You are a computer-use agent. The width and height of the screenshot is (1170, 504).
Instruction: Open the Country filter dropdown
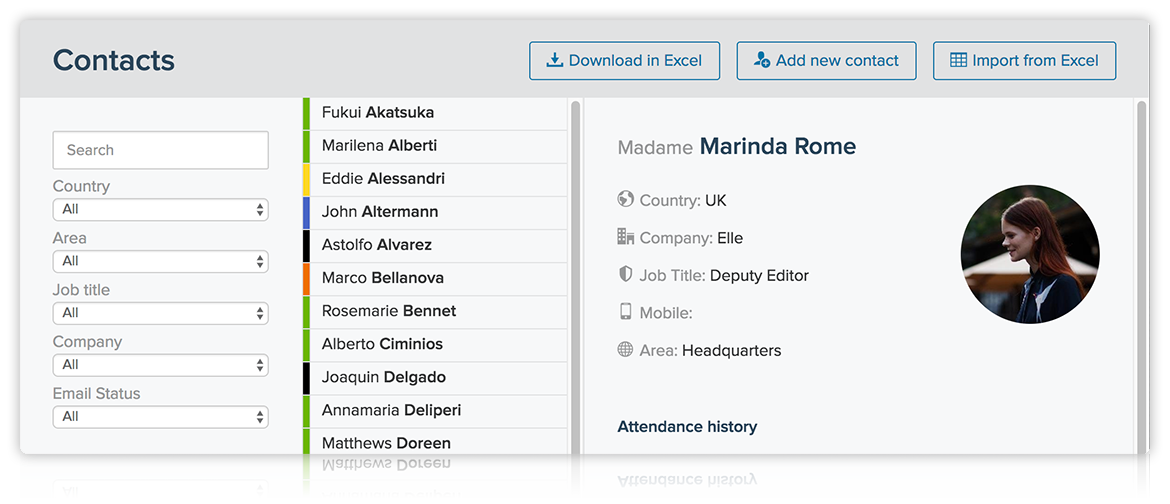[160, 210]
